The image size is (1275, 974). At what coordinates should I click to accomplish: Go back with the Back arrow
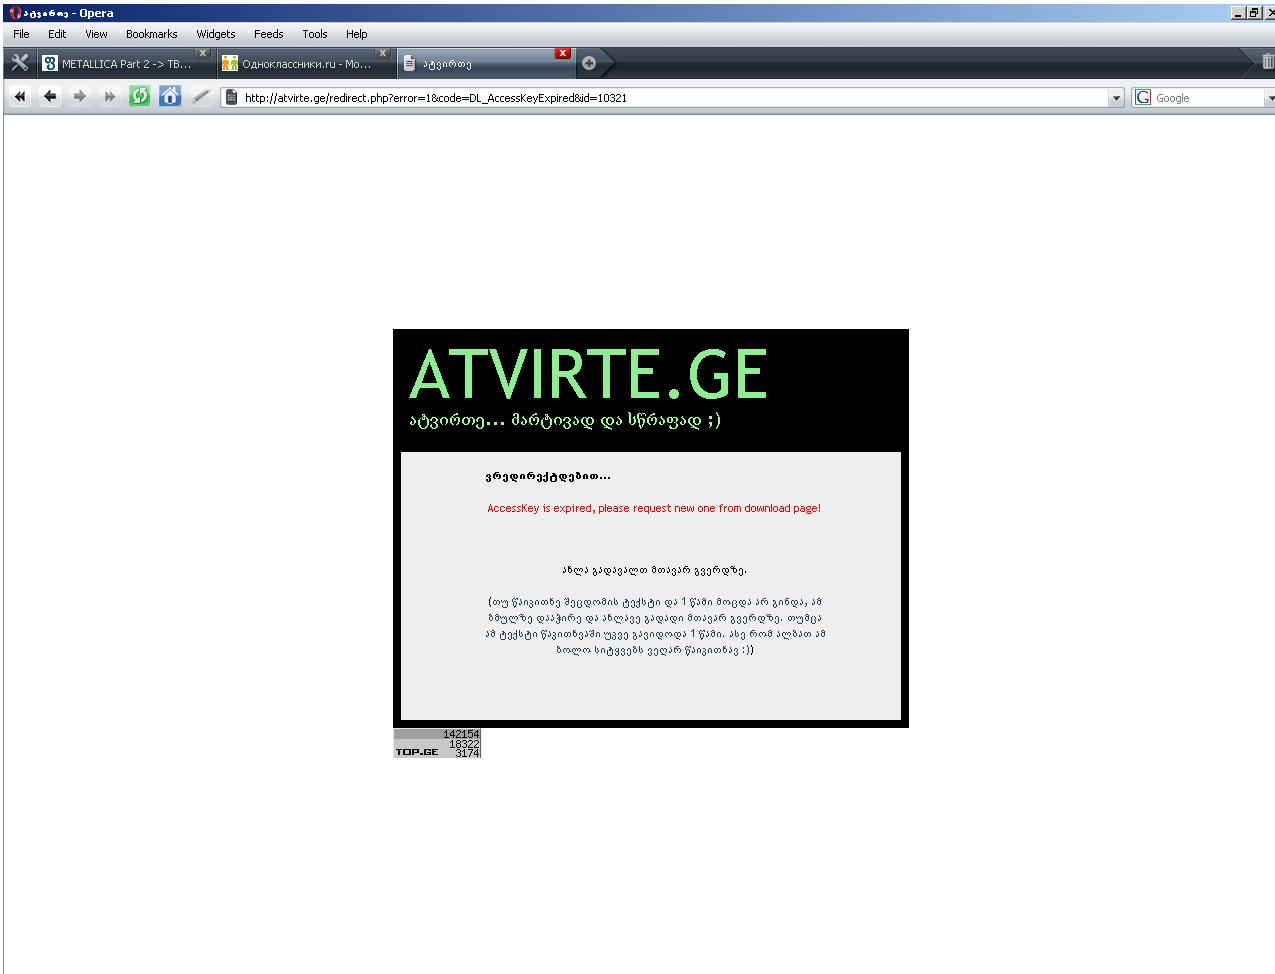click(50, 97)
